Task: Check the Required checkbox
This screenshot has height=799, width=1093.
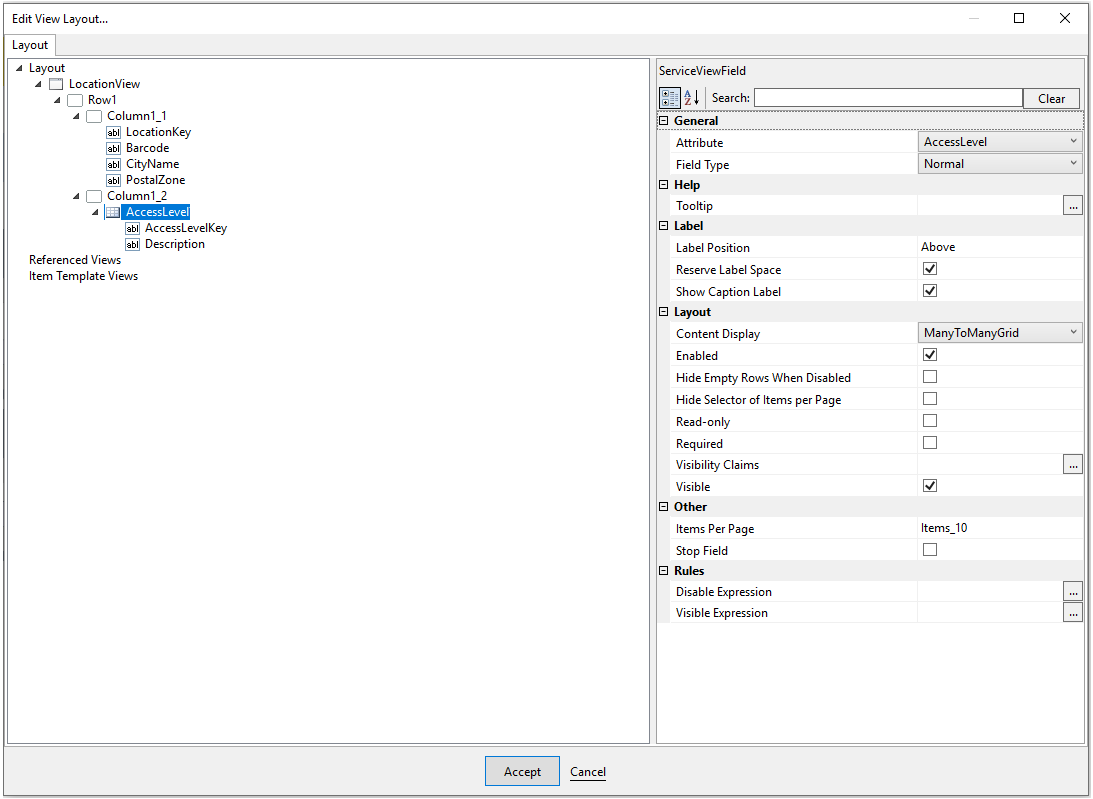Action: (930, 443)
